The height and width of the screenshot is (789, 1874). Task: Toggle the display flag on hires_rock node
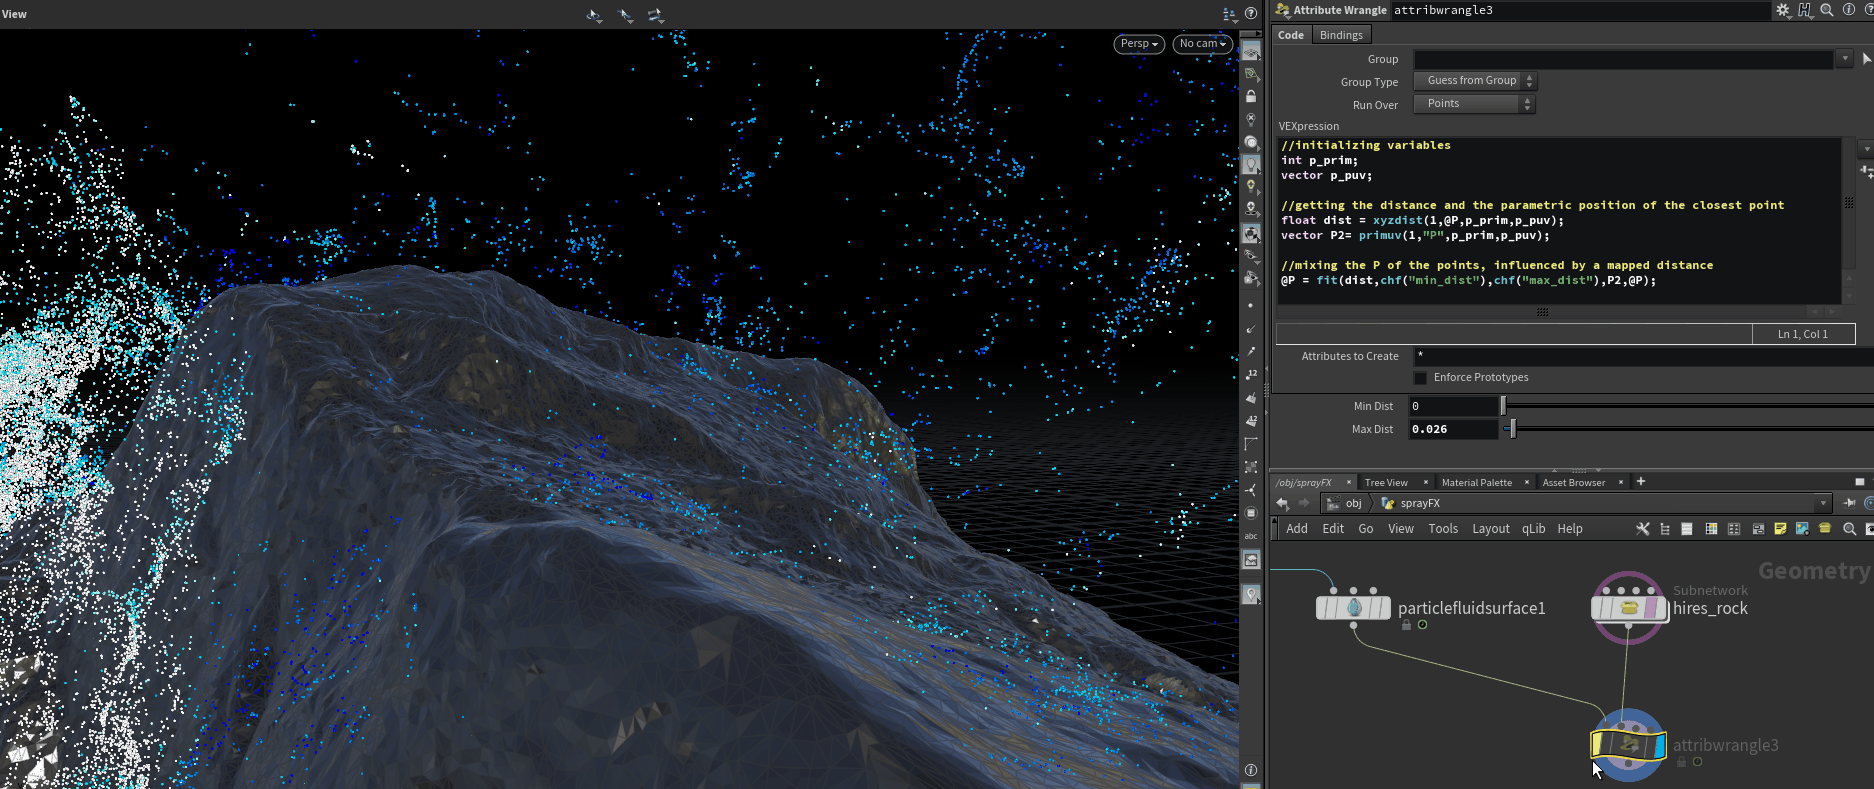pos(1662,608)
